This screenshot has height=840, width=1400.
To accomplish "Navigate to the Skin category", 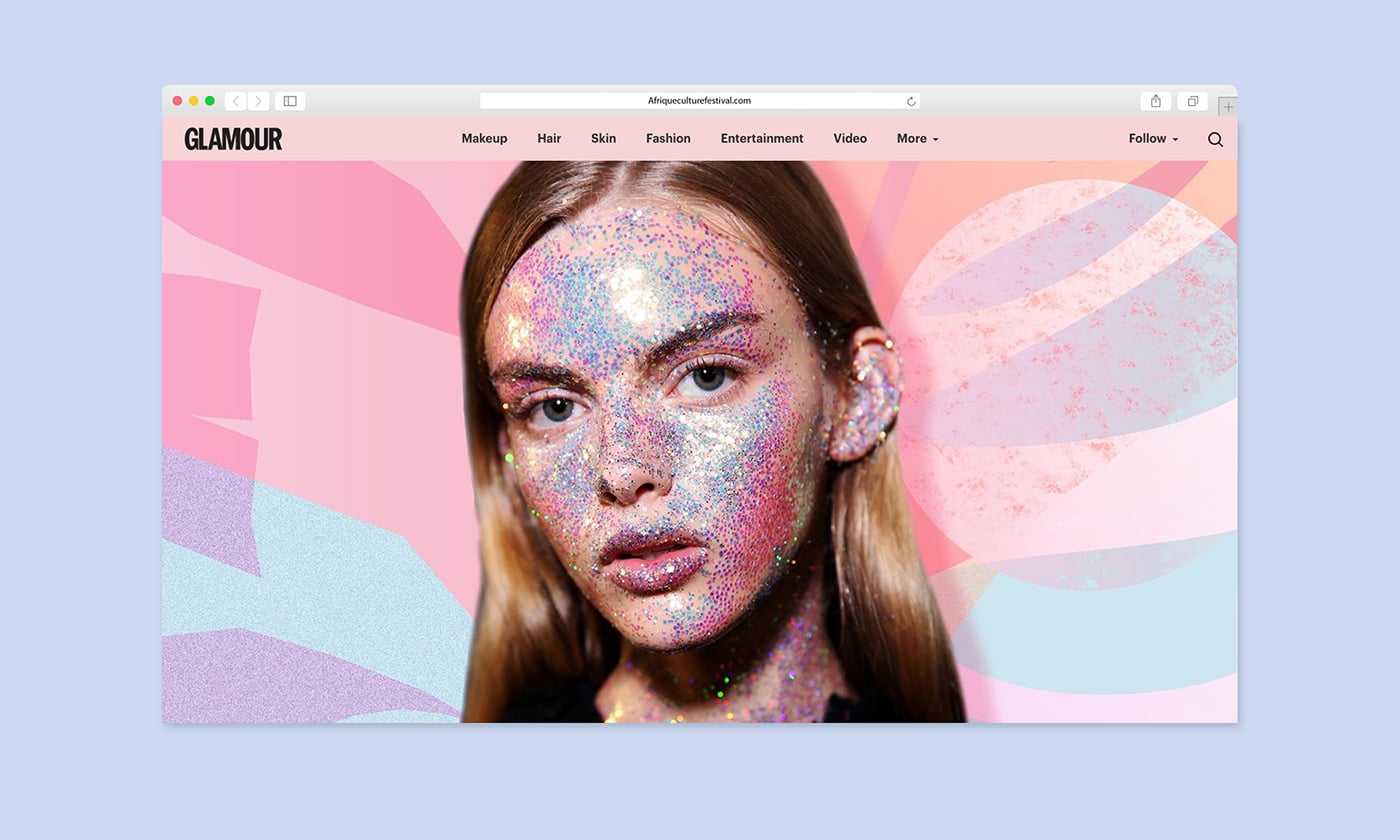I will 603,139.
